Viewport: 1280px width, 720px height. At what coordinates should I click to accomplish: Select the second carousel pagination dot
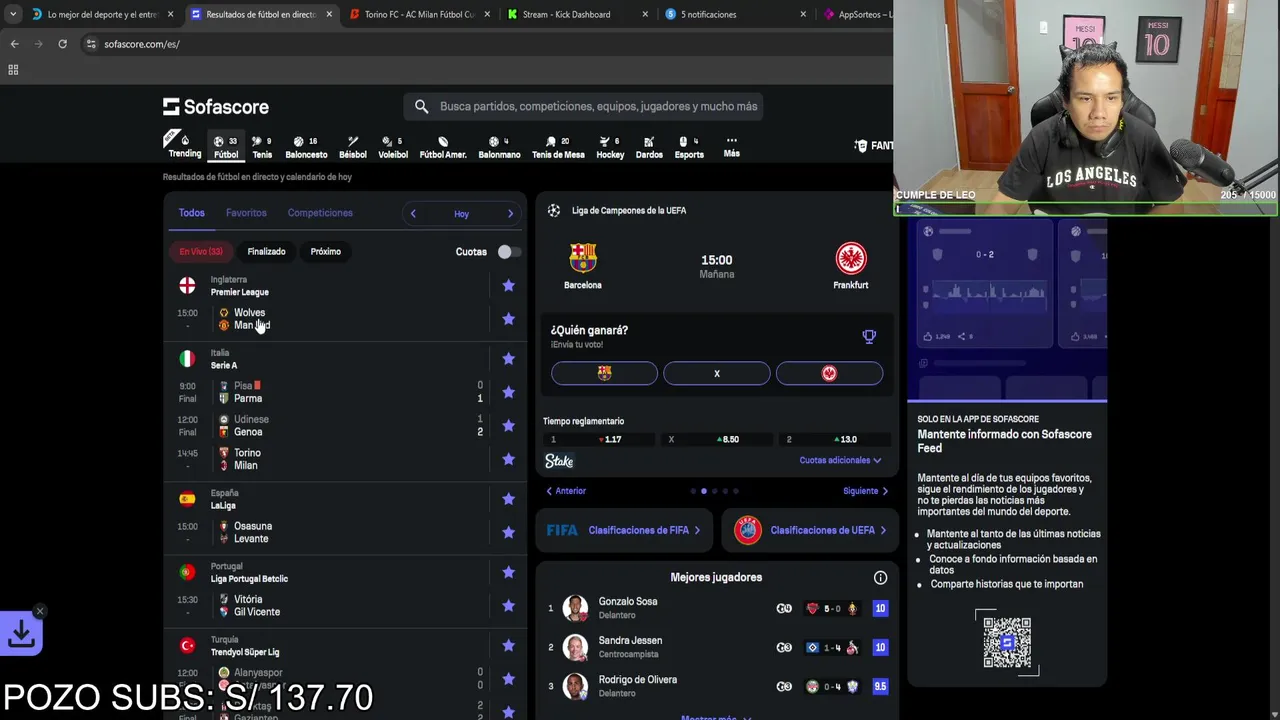click(x=704, y=491)
